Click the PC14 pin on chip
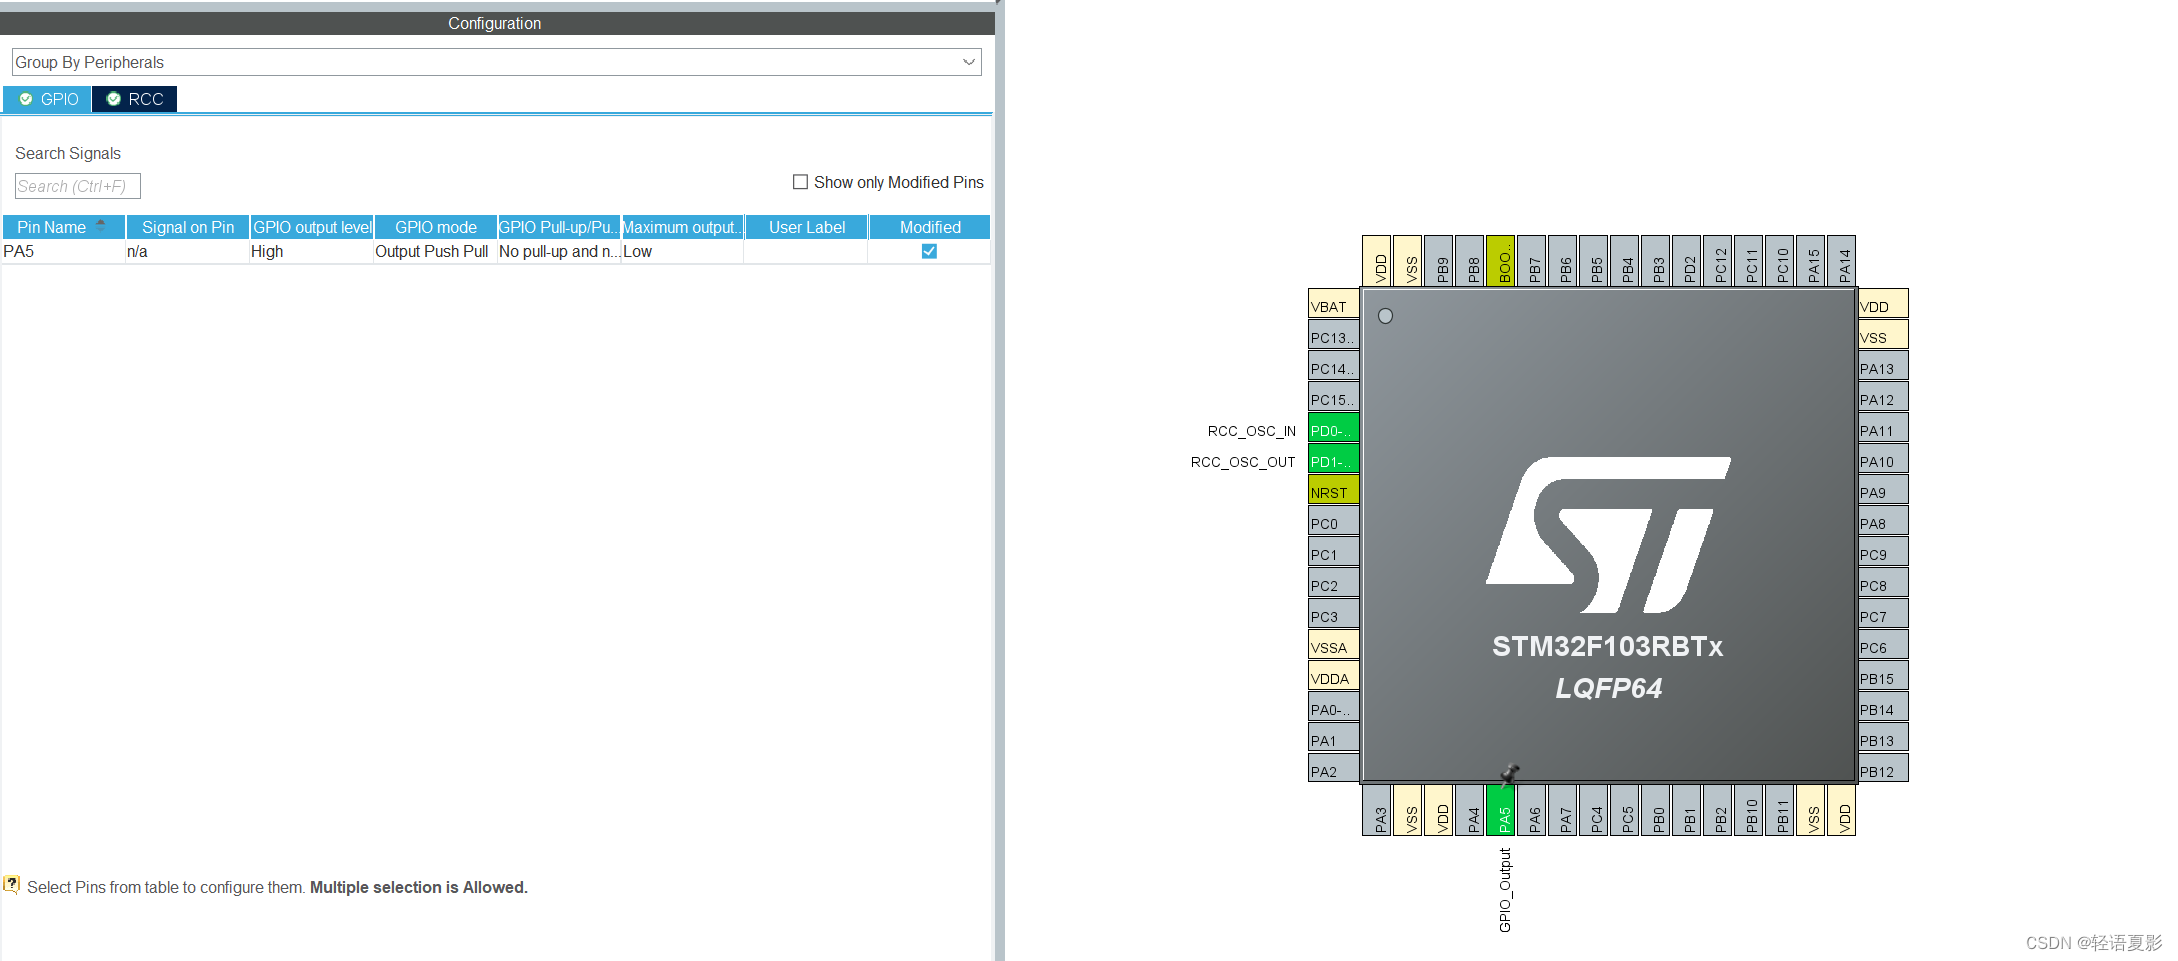The image size is (2178, 961). tap(1334, 367)
